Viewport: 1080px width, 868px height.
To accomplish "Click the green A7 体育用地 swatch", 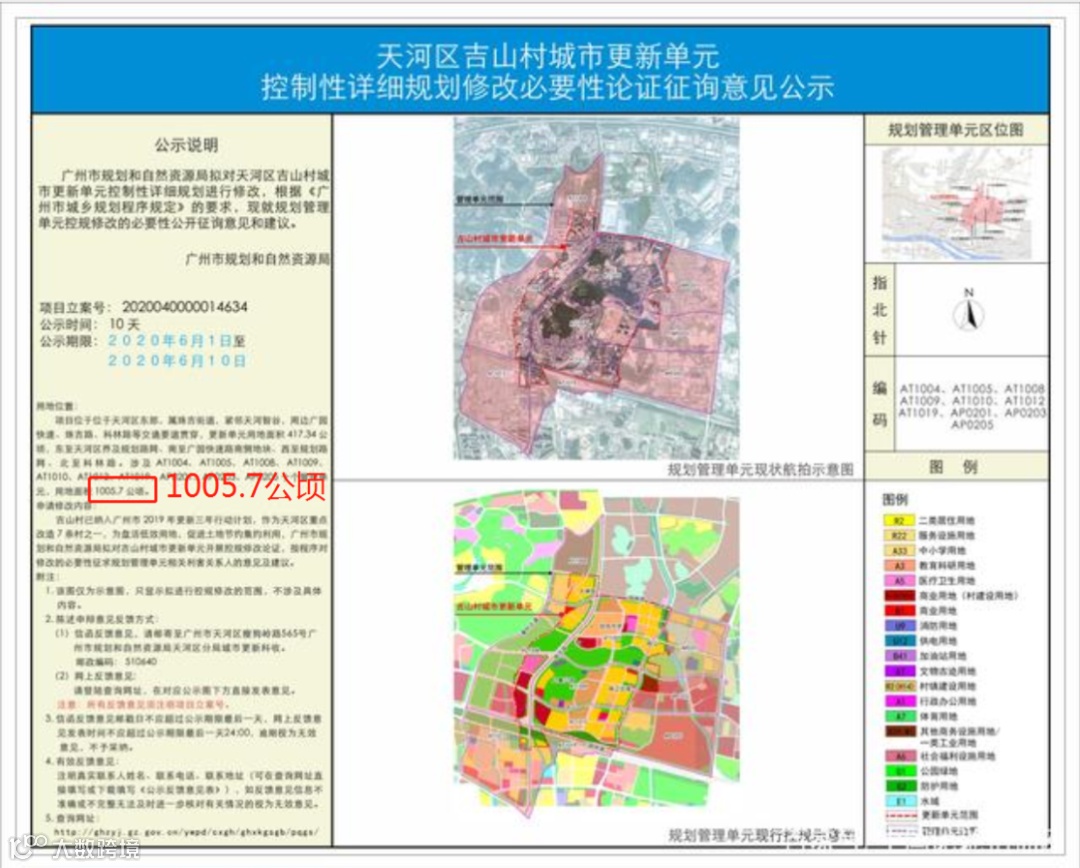I will click(899, 716).
